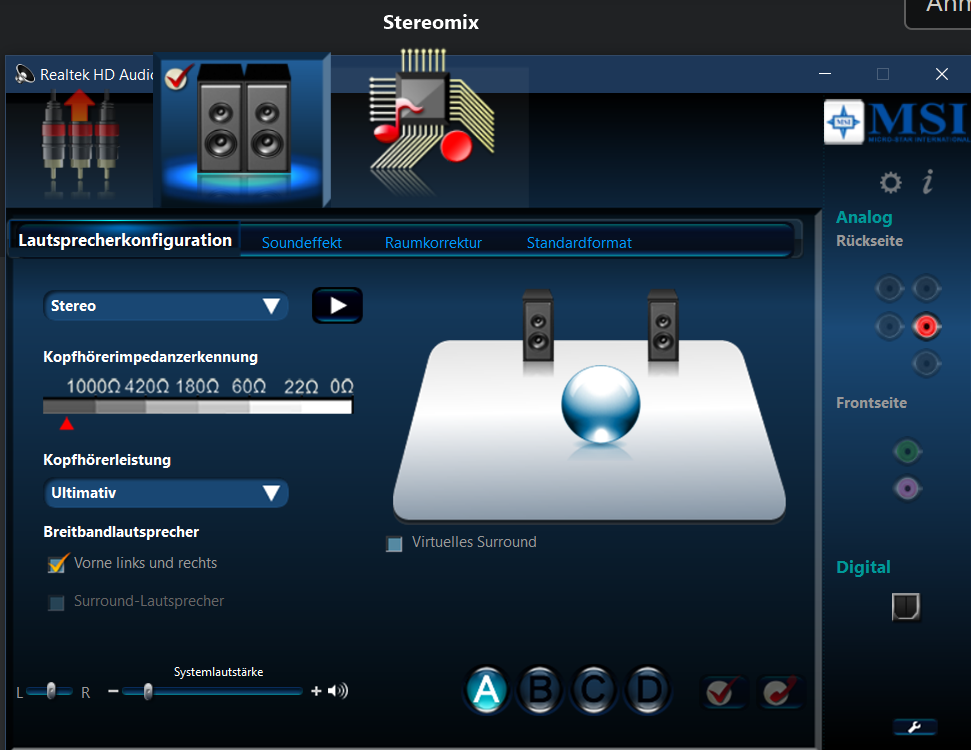971x750 pixels.
Task: Click the information 'i' icon
Action: (926, 182)
